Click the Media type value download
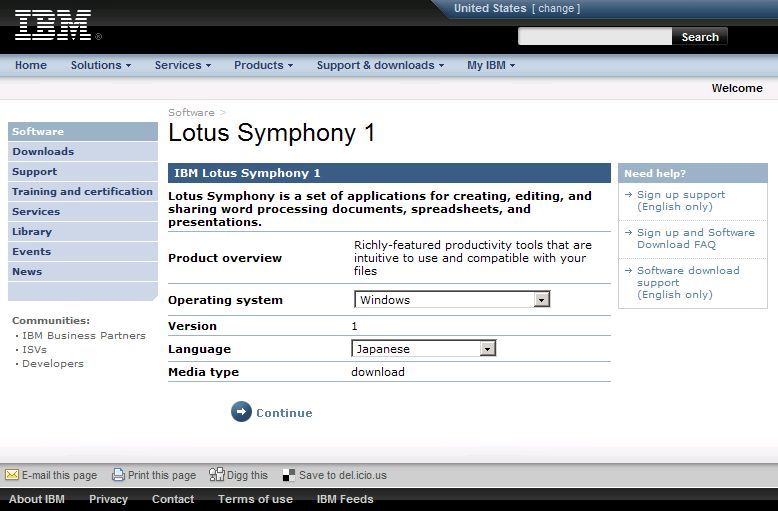The height and width of the screenshot is (511, 778). click(x=378, y=372)
